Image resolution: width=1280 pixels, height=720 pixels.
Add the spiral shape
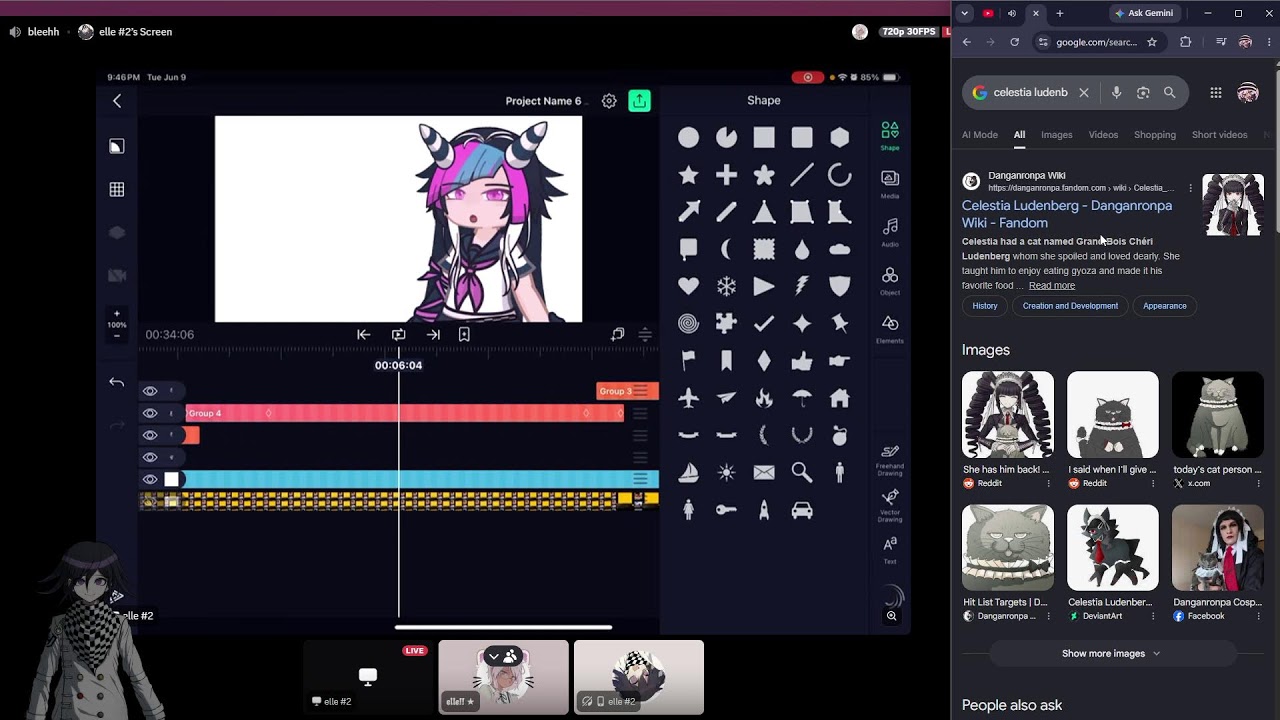pyautogui.click(x=688, y=323)
